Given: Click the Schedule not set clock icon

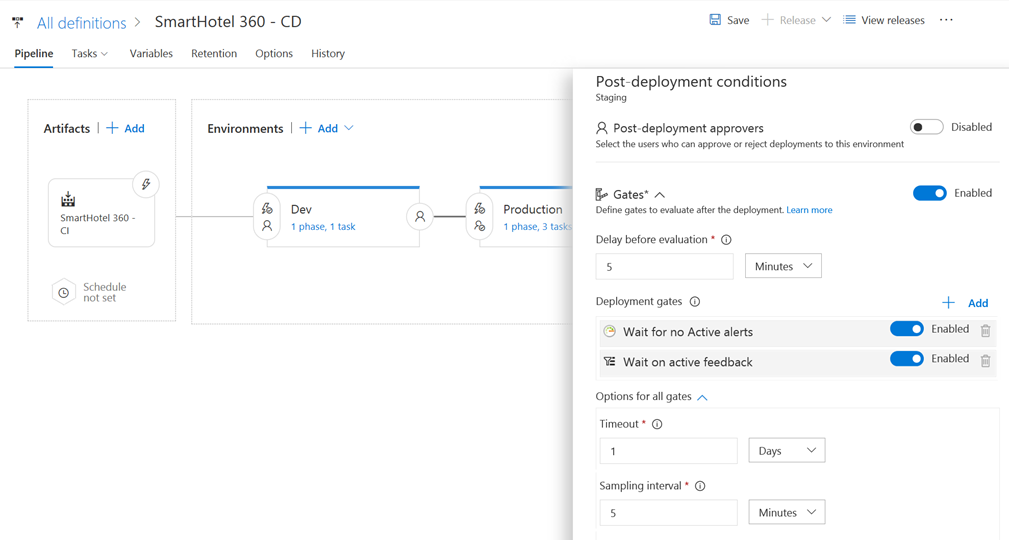Looking at the screenshot, I should pyautogui.click(x=63, y=292).
